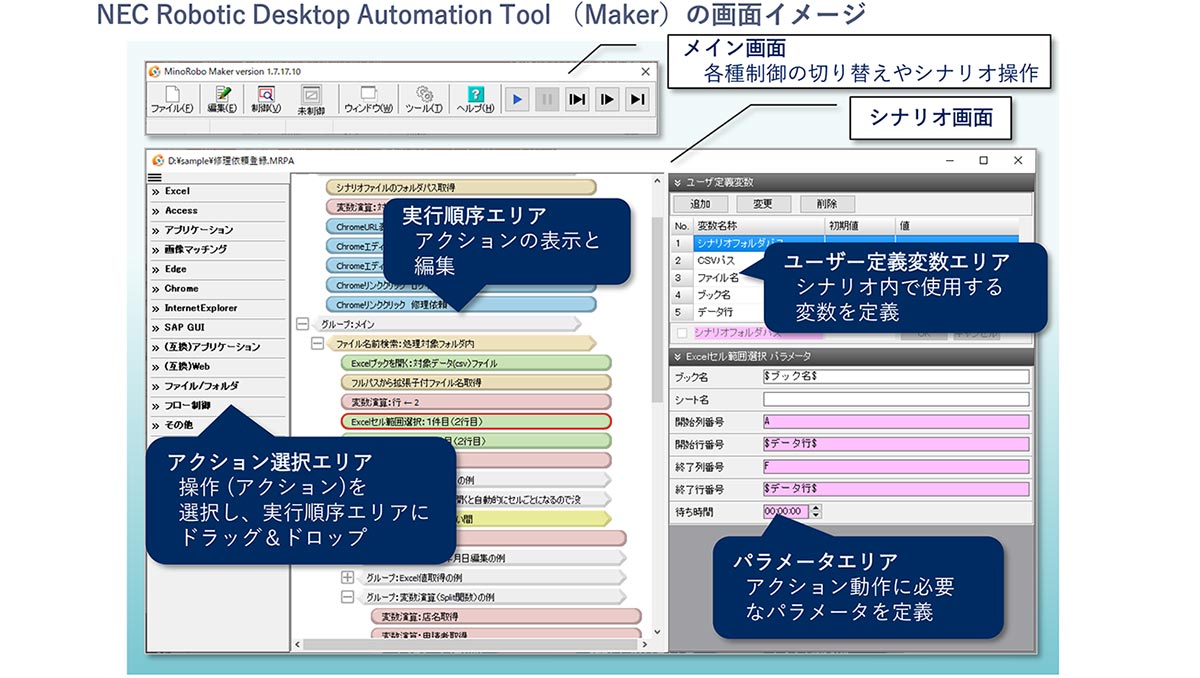Screen dimensions: 1200x678
Task: Click the empty シート名 input field
Action: click(895, 399)
